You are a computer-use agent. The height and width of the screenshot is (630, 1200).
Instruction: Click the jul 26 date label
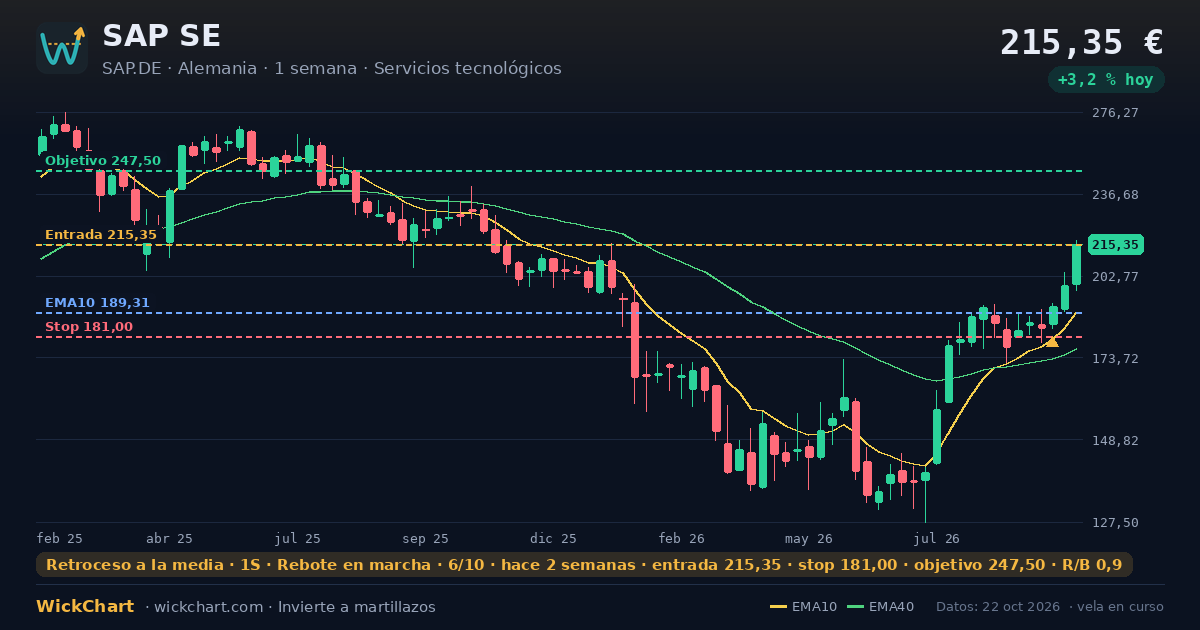(x=937, y=539)
